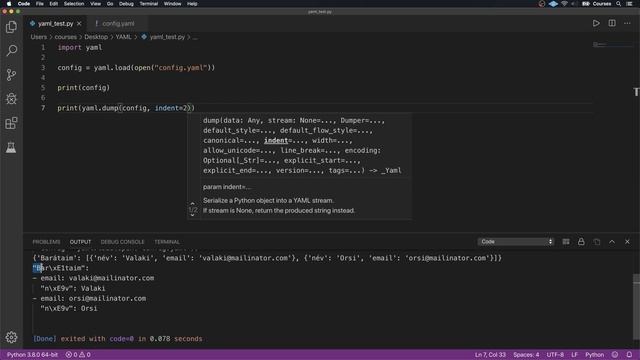
Task: Open the Apple menu
Action: point(9,4)
